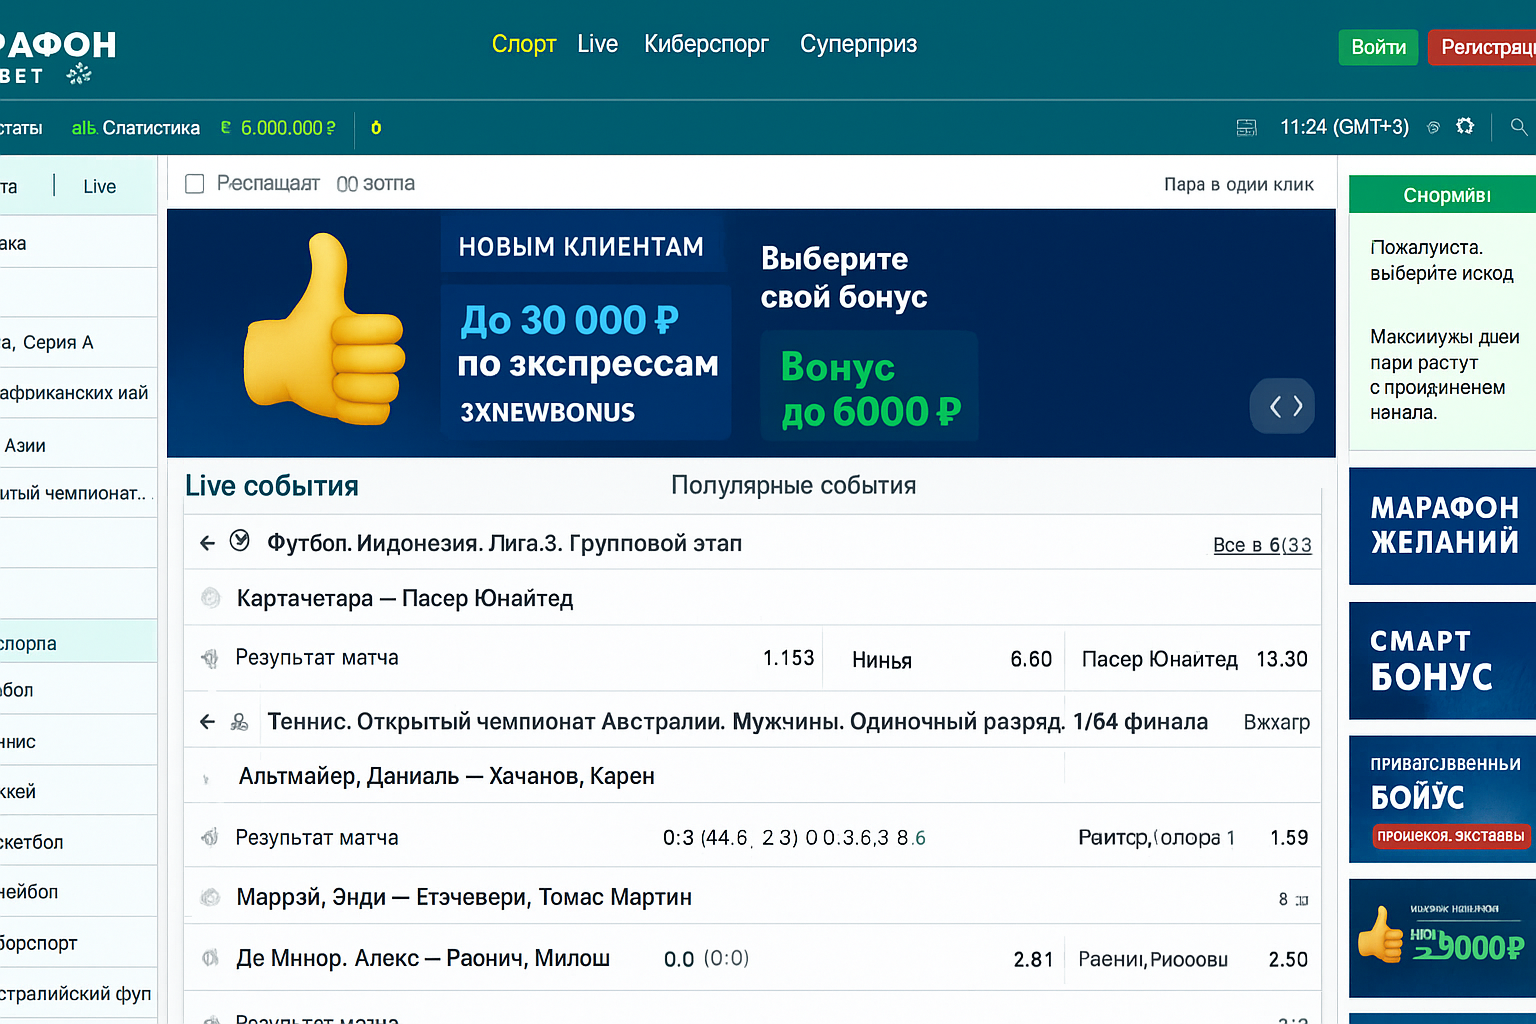Select the 13.30 odds for Пасер Юнайтед

1281,659
